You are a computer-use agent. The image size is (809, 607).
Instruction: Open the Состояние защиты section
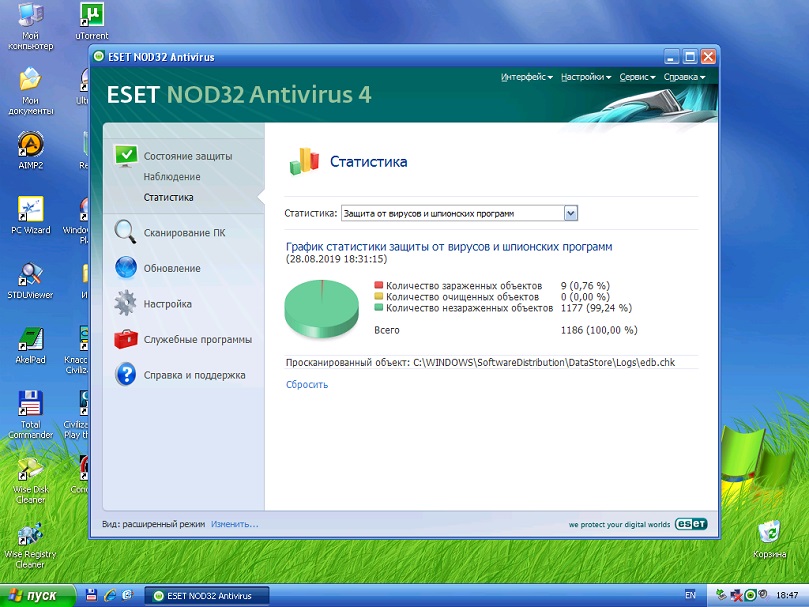click(x=188, y=156)
